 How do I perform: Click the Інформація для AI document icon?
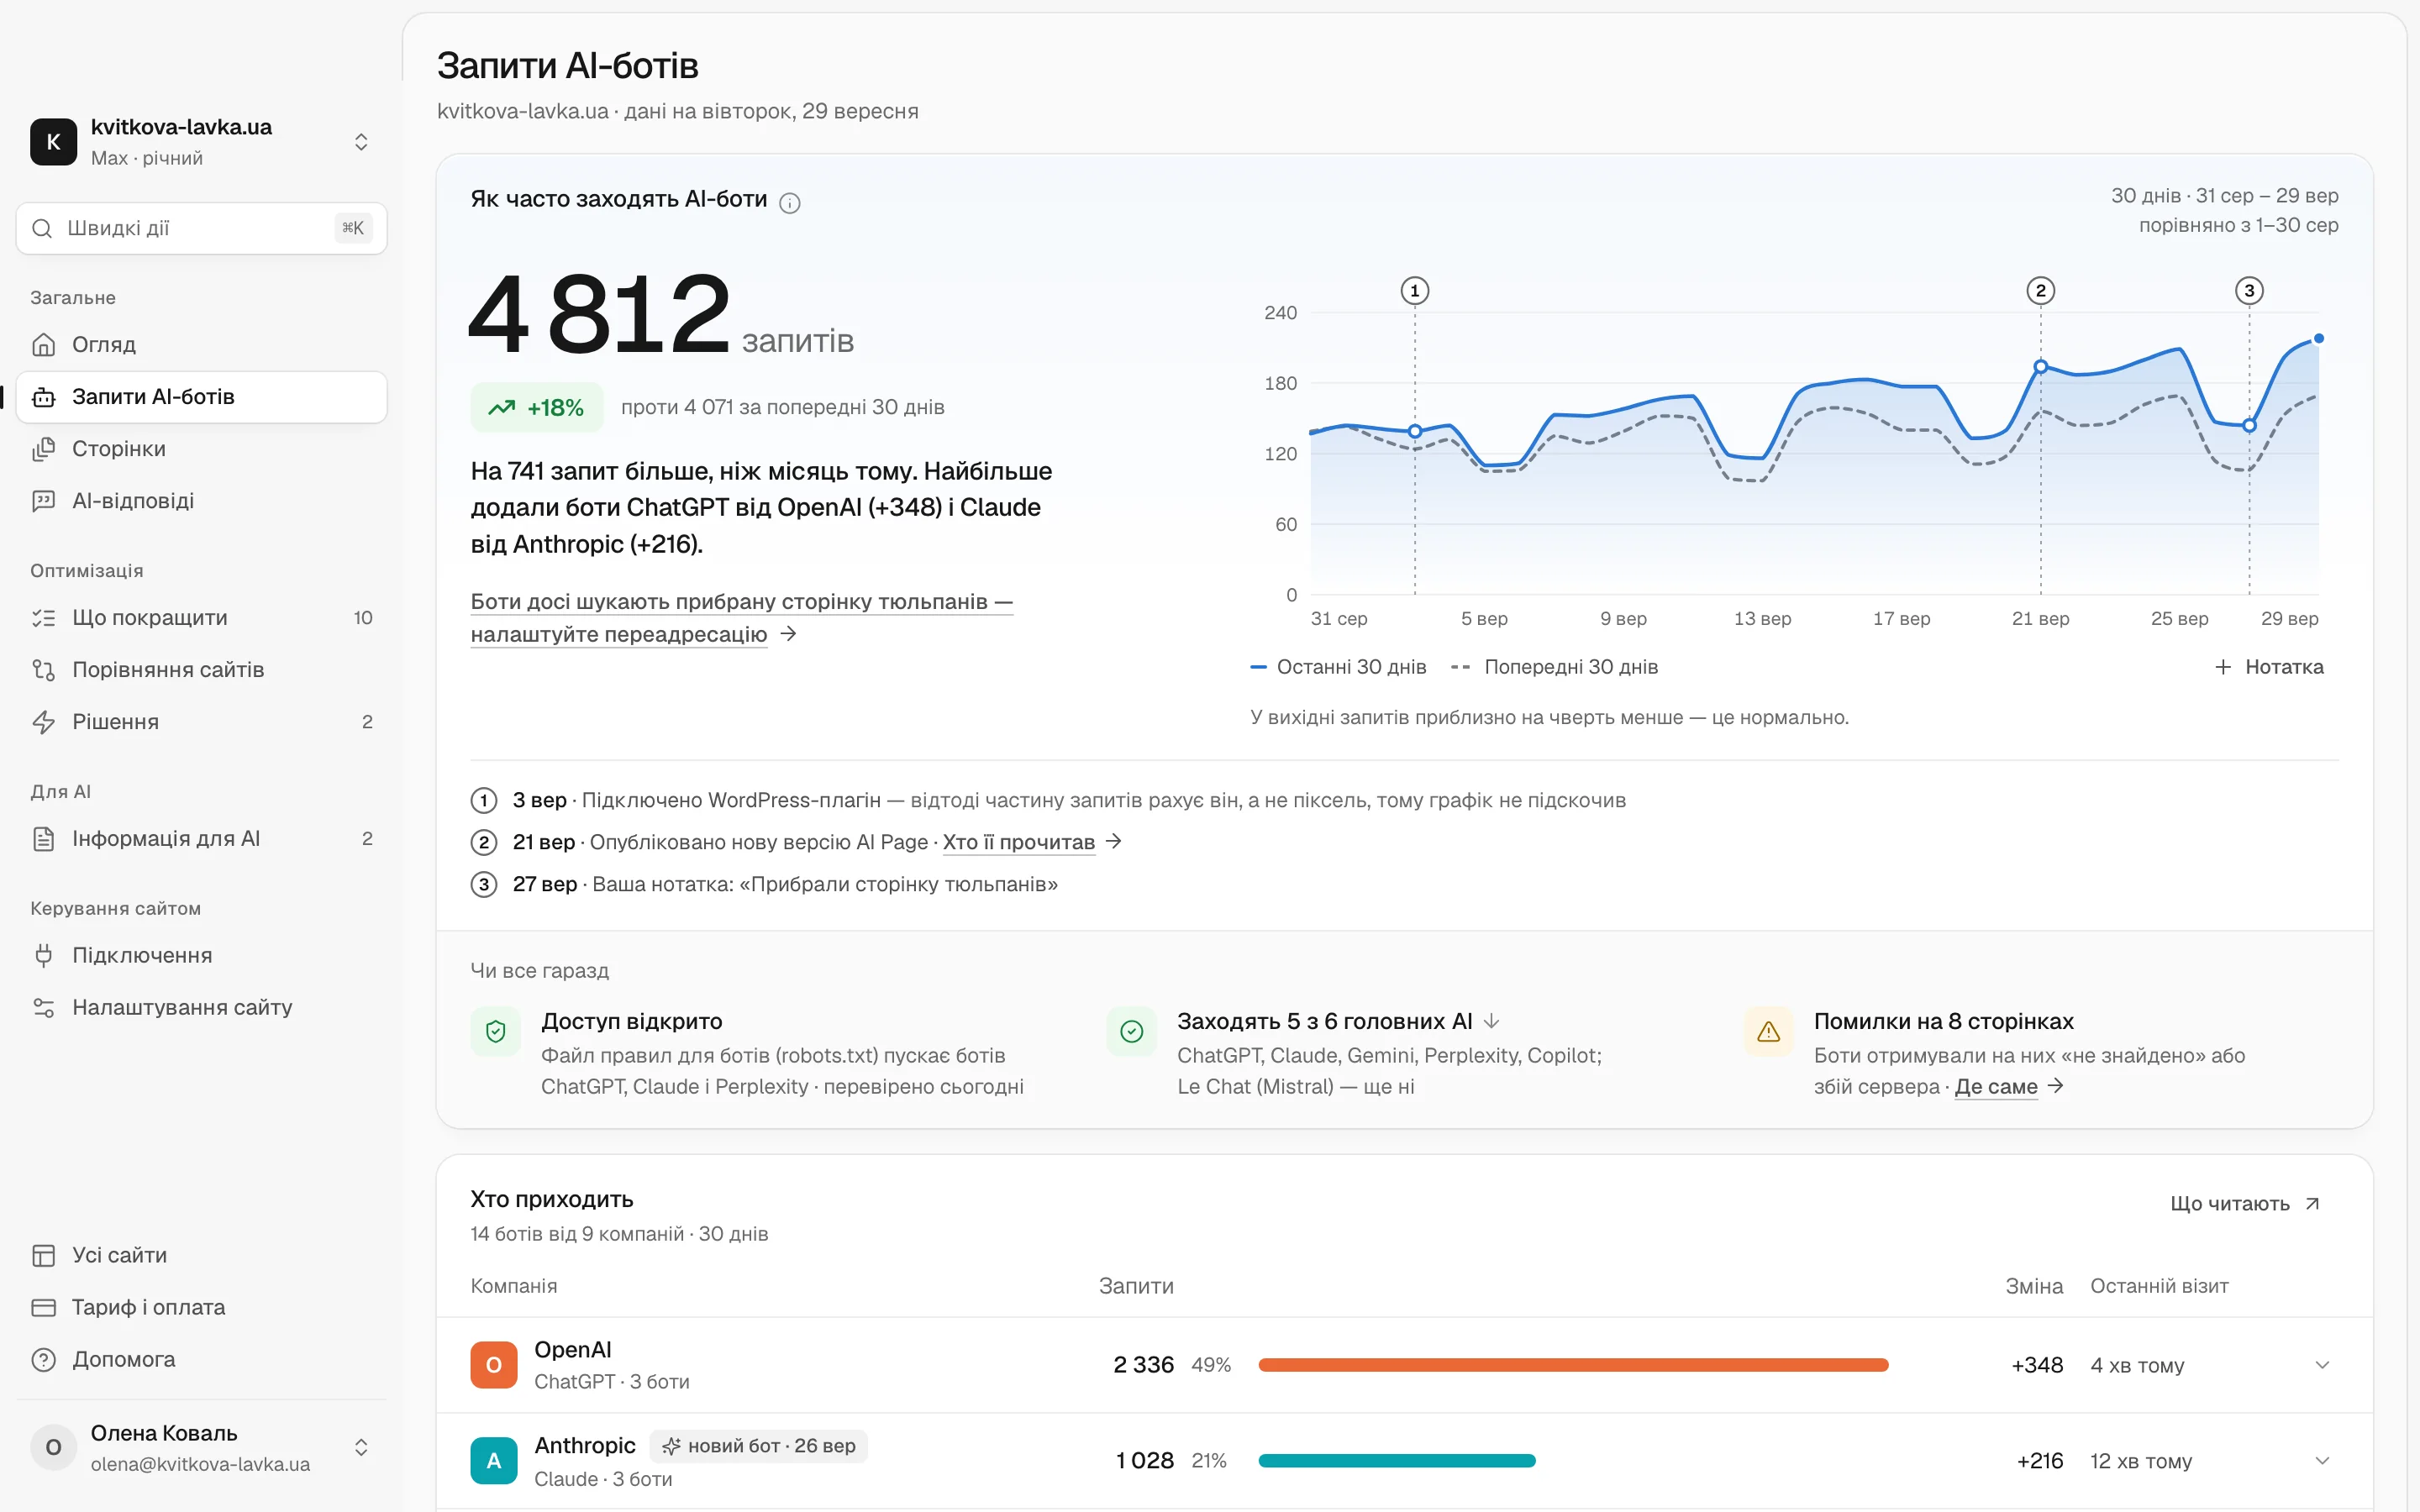[43, 839]
